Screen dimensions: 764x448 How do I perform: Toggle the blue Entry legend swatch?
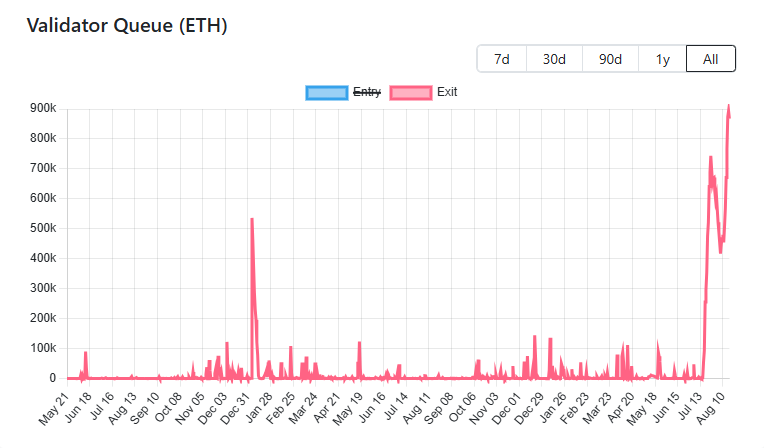[327, 93]
